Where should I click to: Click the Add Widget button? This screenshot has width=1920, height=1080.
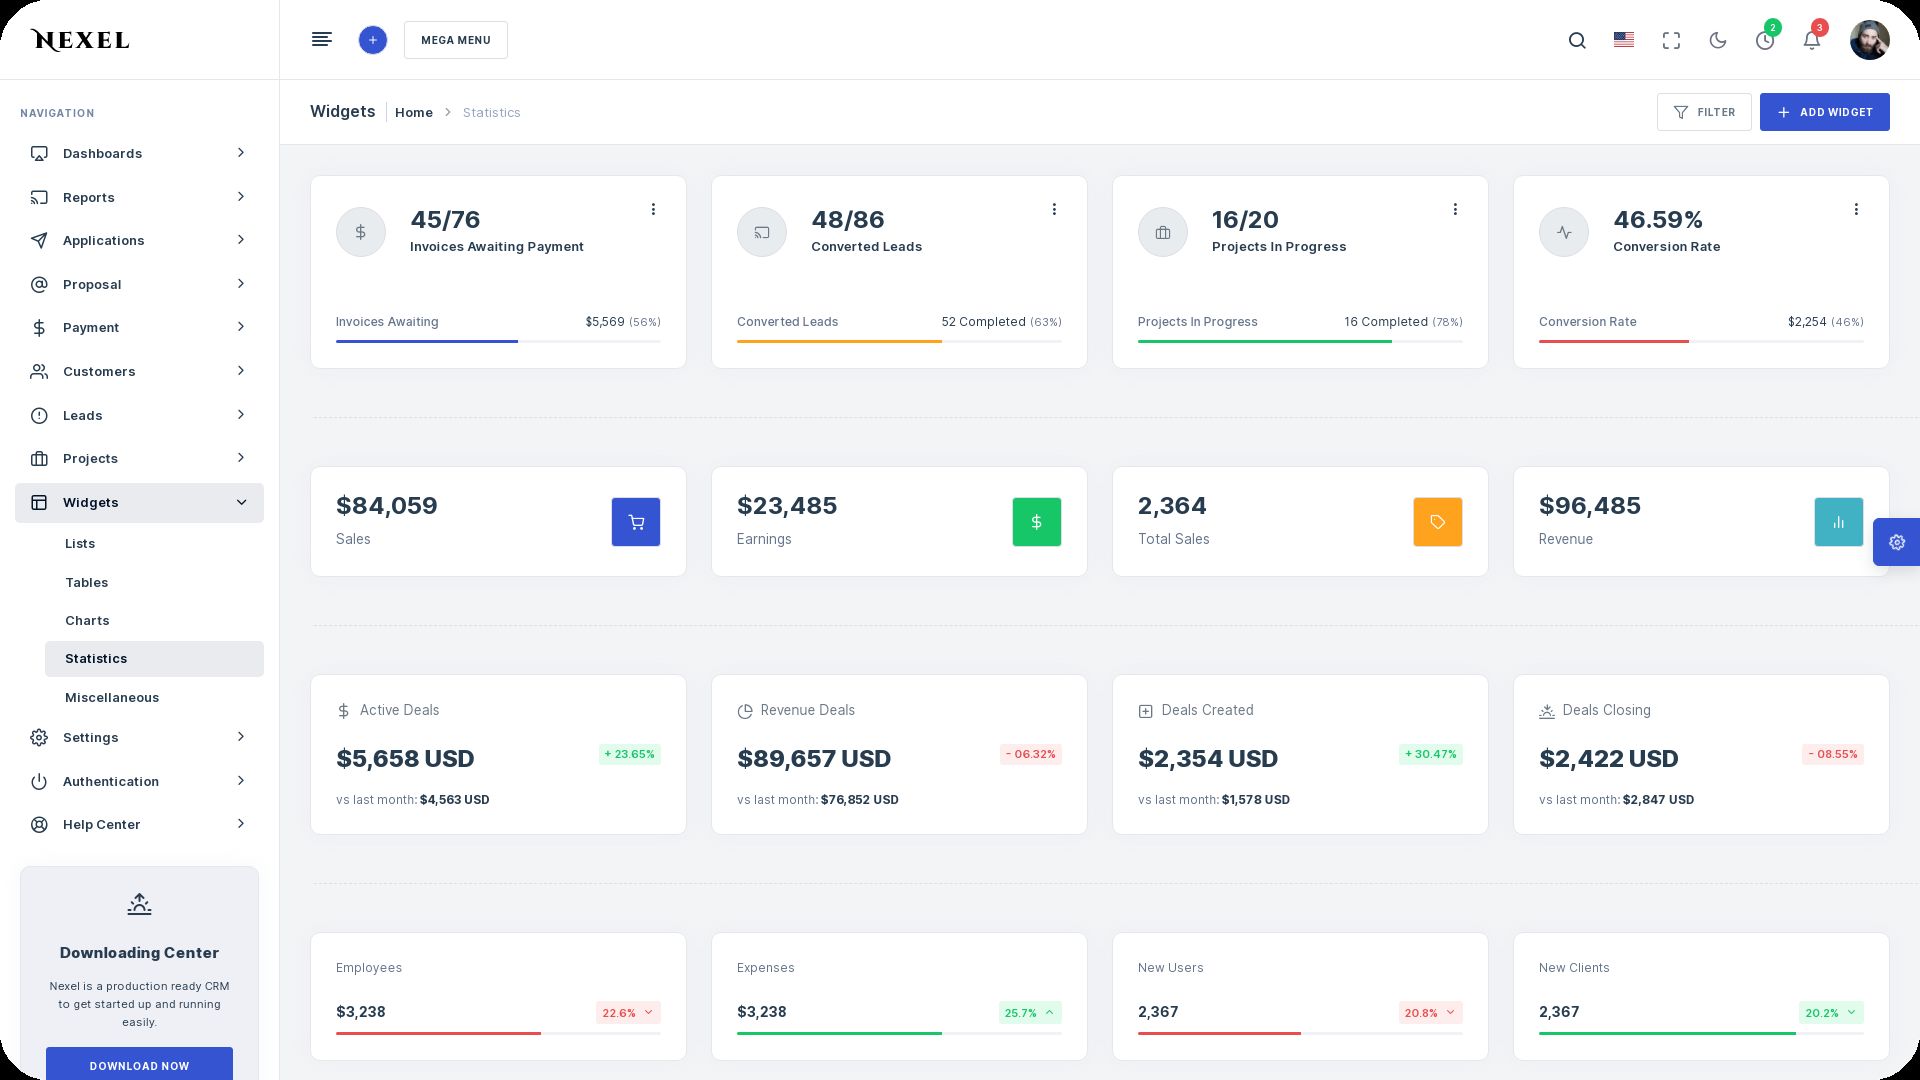click(1824, 112)
